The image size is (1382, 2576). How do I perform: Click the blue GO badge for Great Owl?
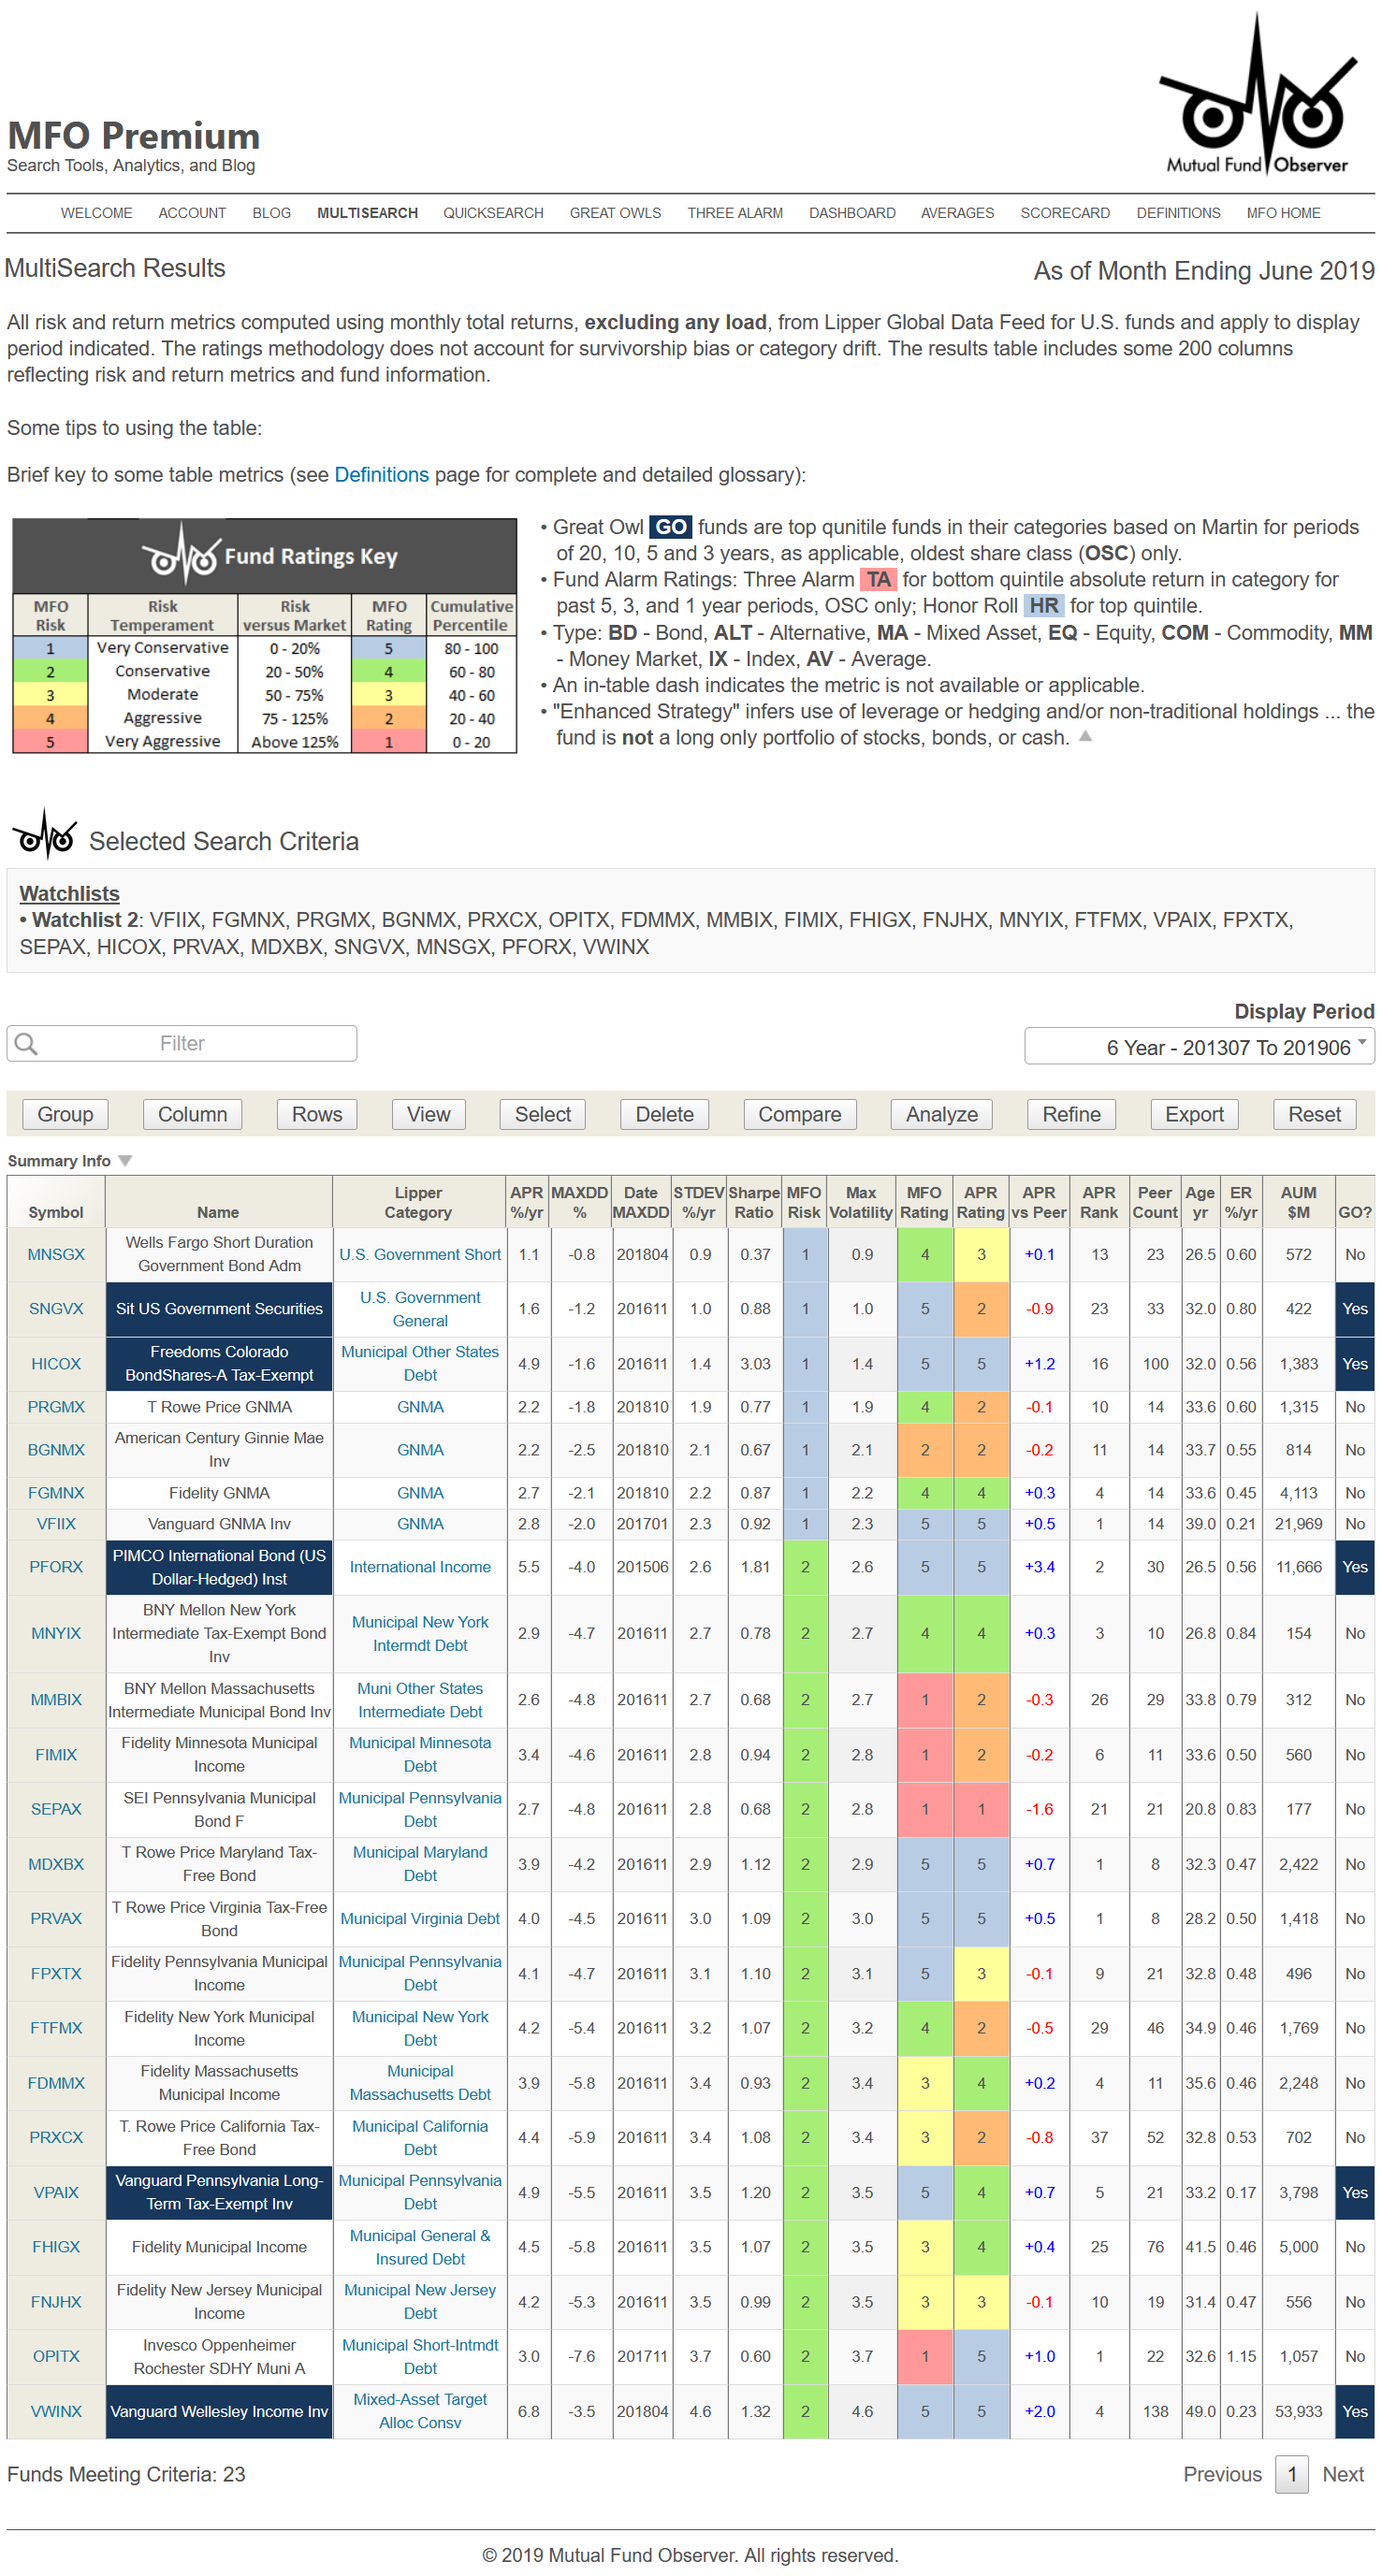click(x=670, y=527)
